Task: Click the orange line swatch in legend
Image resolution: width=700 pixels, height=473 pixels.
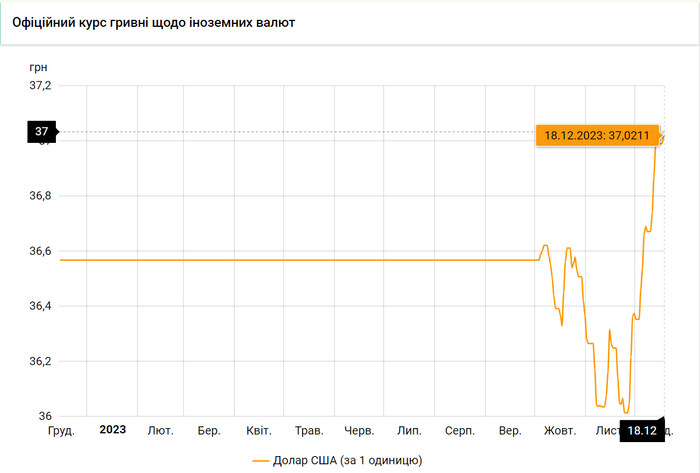Action: 261,461
